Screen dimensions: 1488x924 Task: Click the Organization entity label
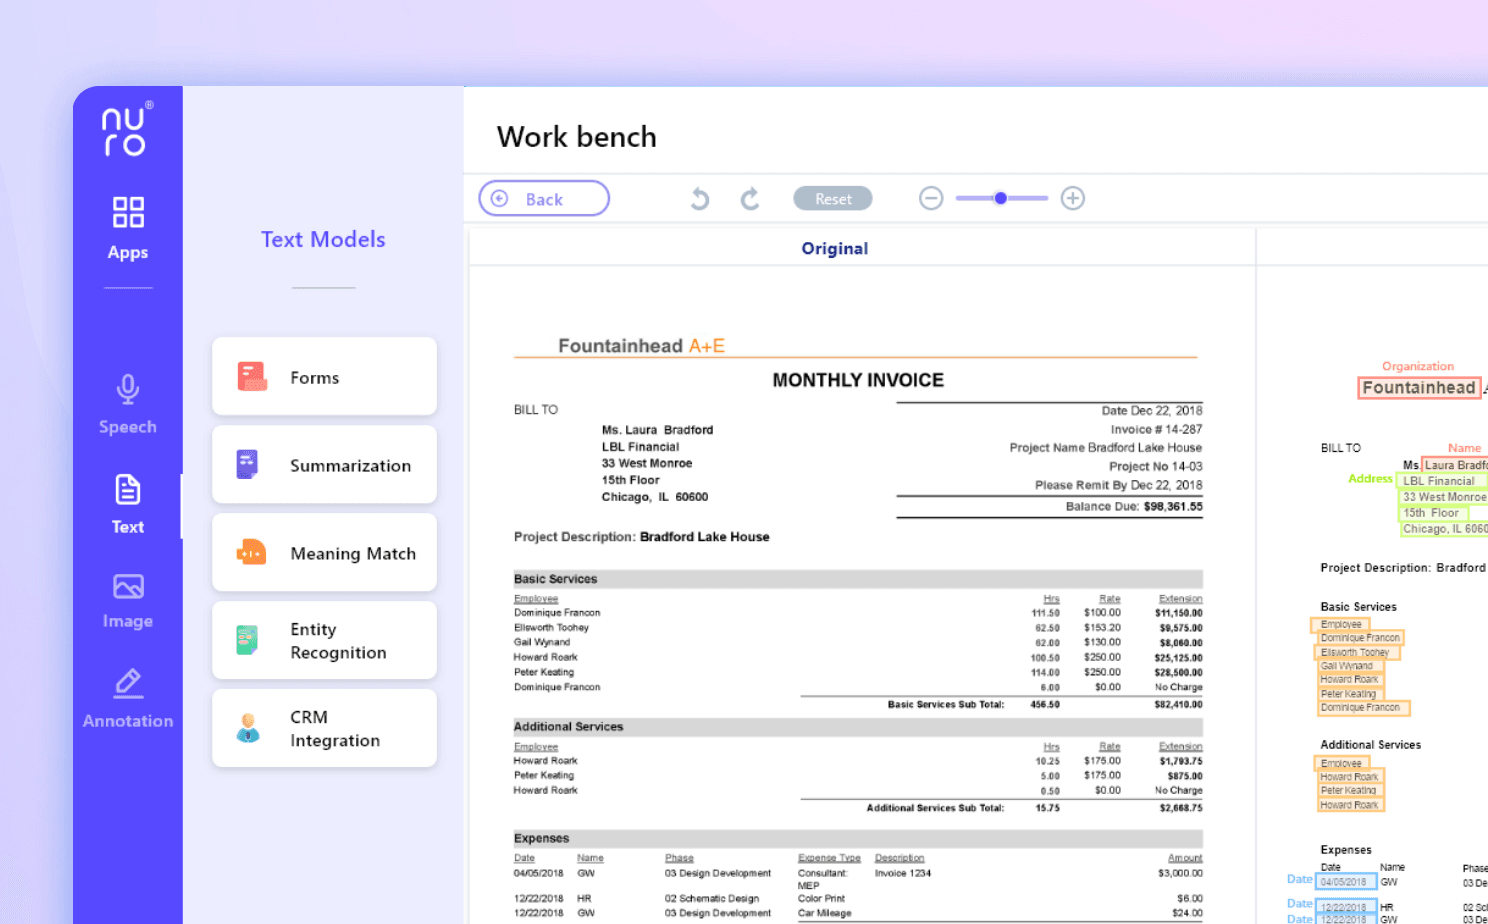point(1418,367)
